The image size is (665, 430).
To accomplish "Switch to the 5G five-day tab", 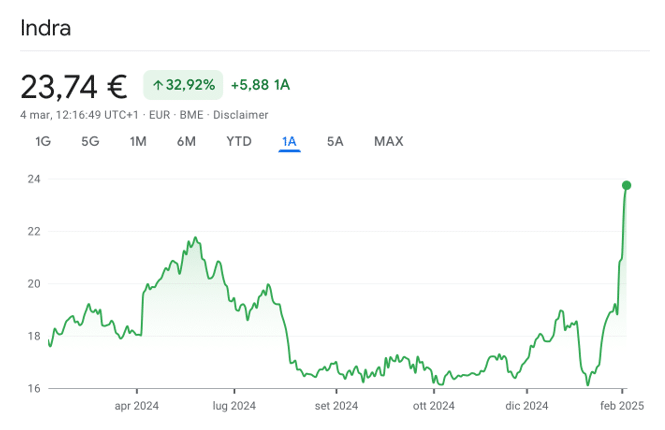I will click(90, 141).
